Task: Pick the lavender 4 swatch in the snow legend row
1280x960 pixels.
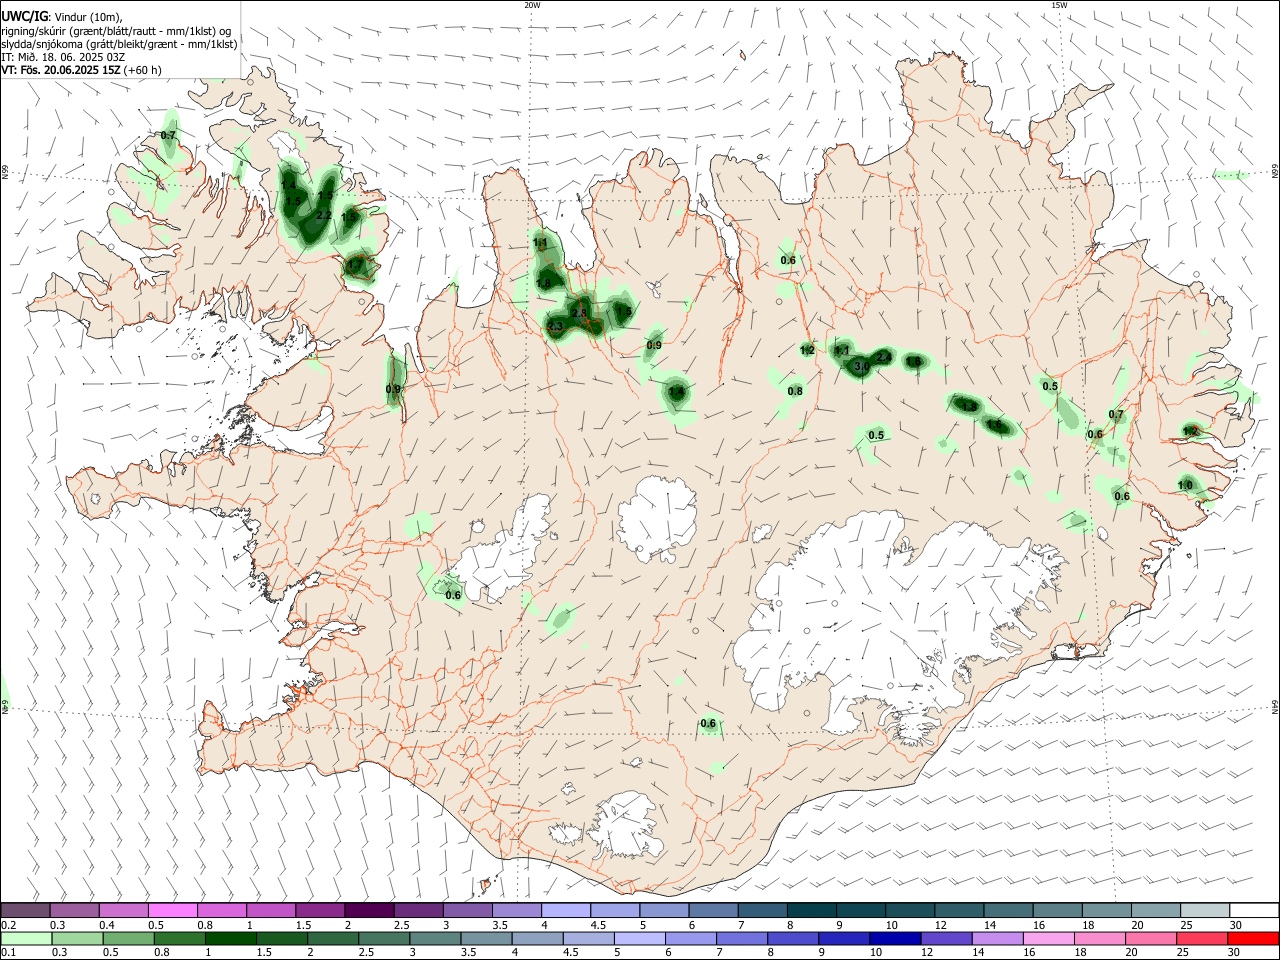Action: 566,911
